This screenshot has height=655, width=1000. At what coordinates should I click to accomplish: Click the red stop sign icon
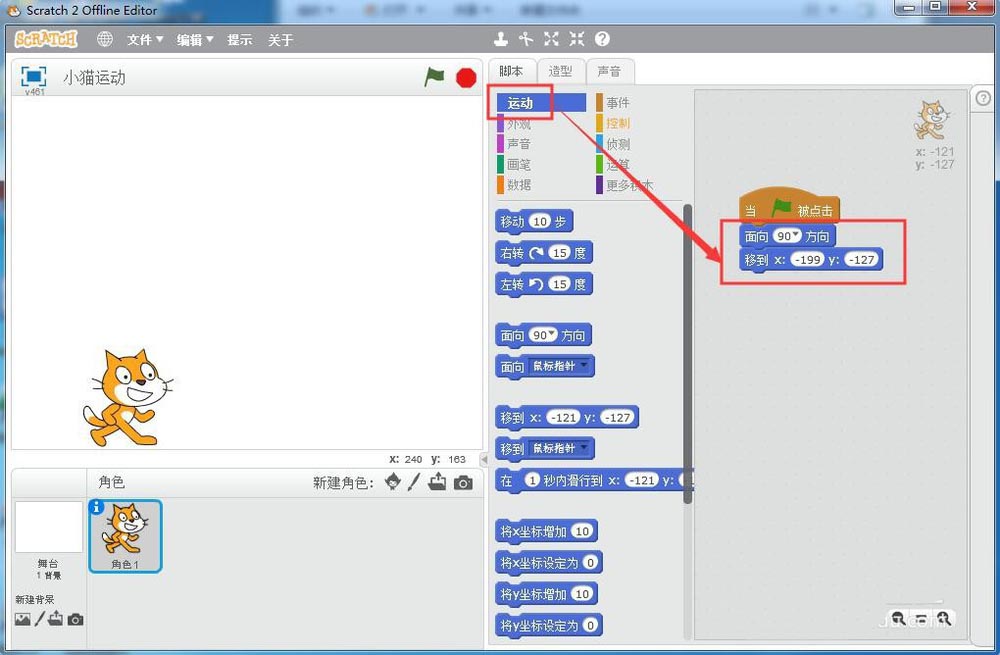(466, 77)
